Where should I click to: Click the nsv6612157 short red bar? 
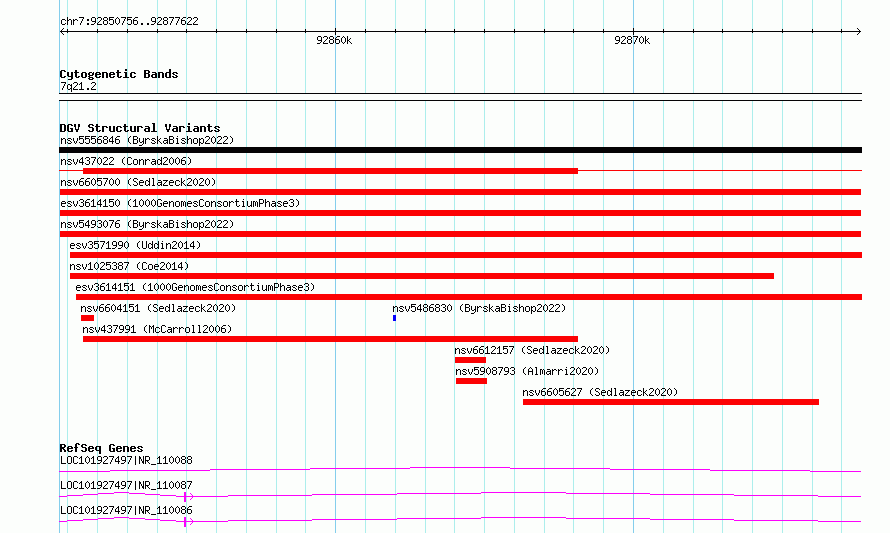[x=470, y=360]
